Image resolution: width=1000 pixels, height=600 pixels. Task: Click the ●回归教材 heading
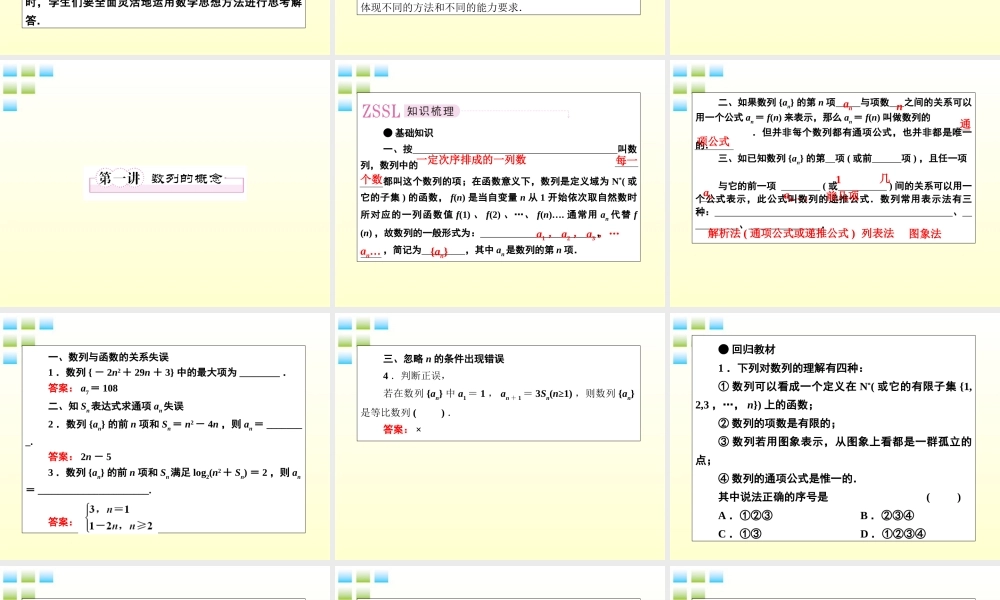click(747, 349)
